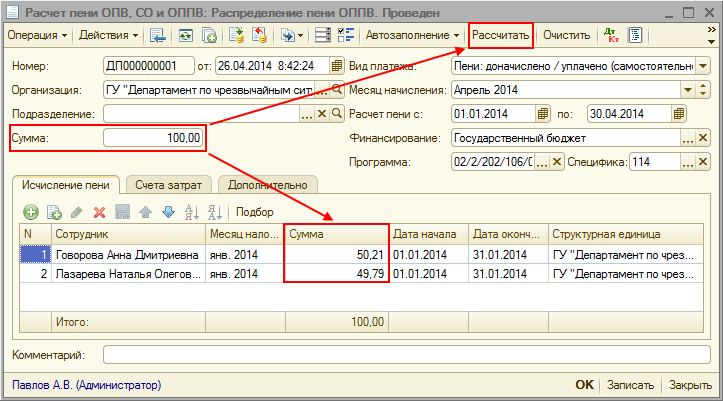Click the Записать button
Screen dimensions: 723x401
(x=630, y=385)
